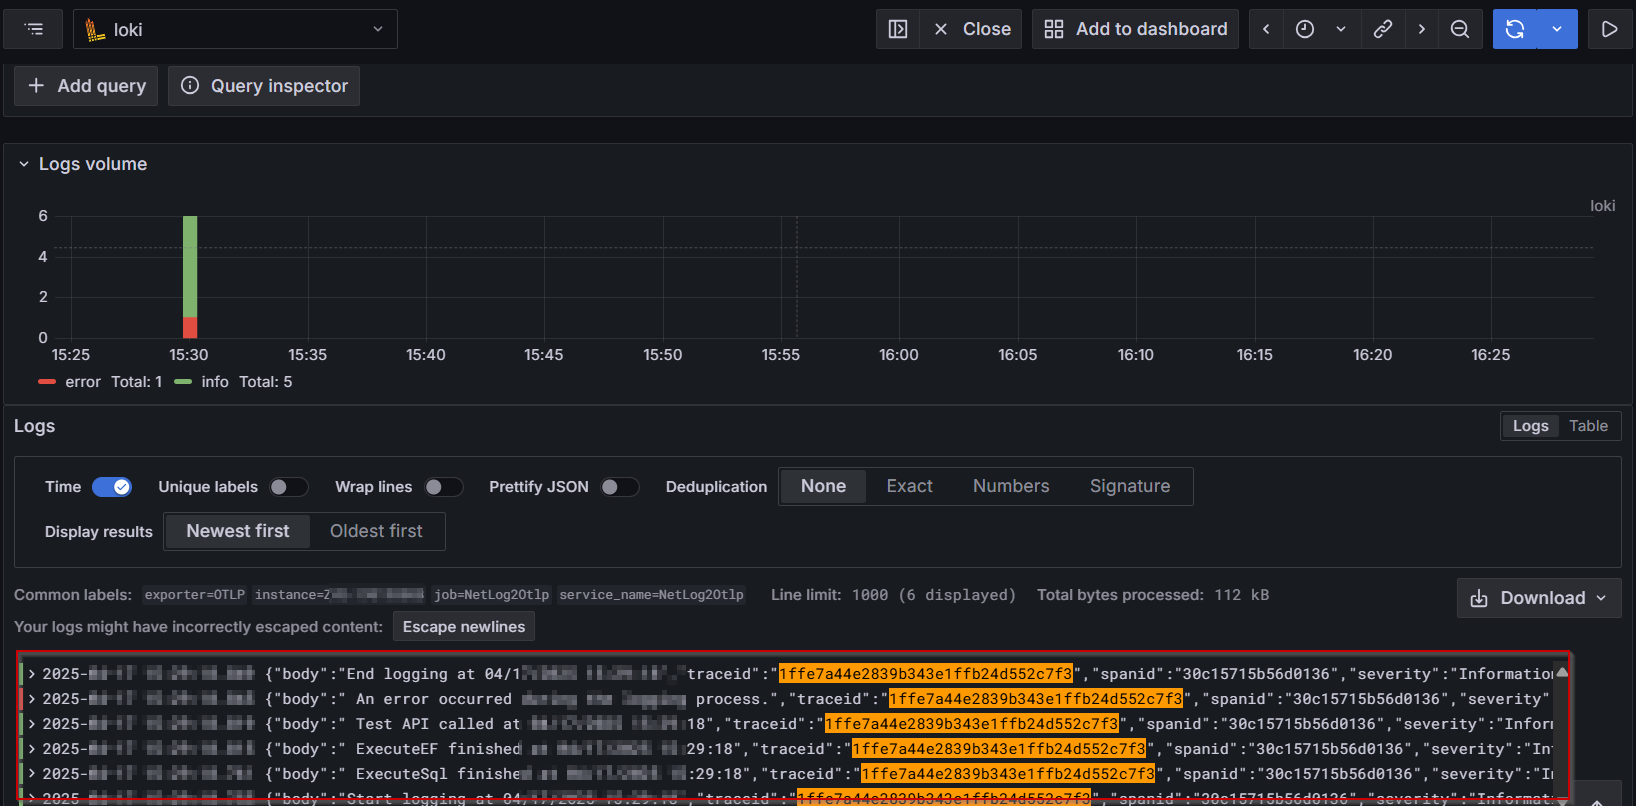Enable the Prettify JSON toggle

click(x=619, y=487)
